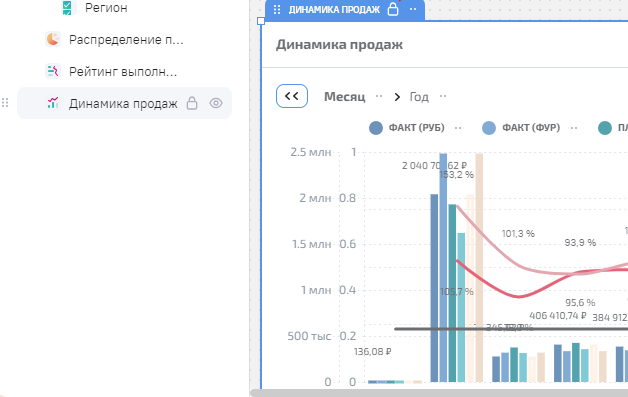This screenshot has width=628, height=397.
Task: Toggle lock on the Динамика продаж list item
Action: point(192,103)
